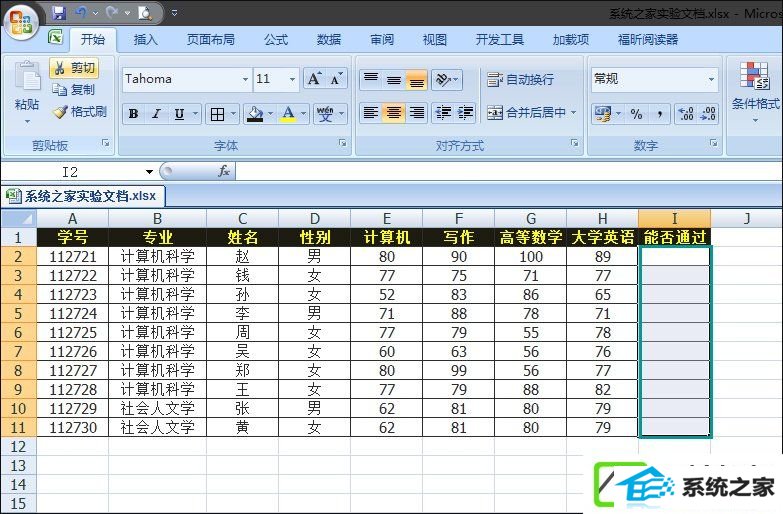The width and height of the screenshot is (783, 514).
Task: Increase decimal places
Action: pyautogui.click(x=686, y=114)
